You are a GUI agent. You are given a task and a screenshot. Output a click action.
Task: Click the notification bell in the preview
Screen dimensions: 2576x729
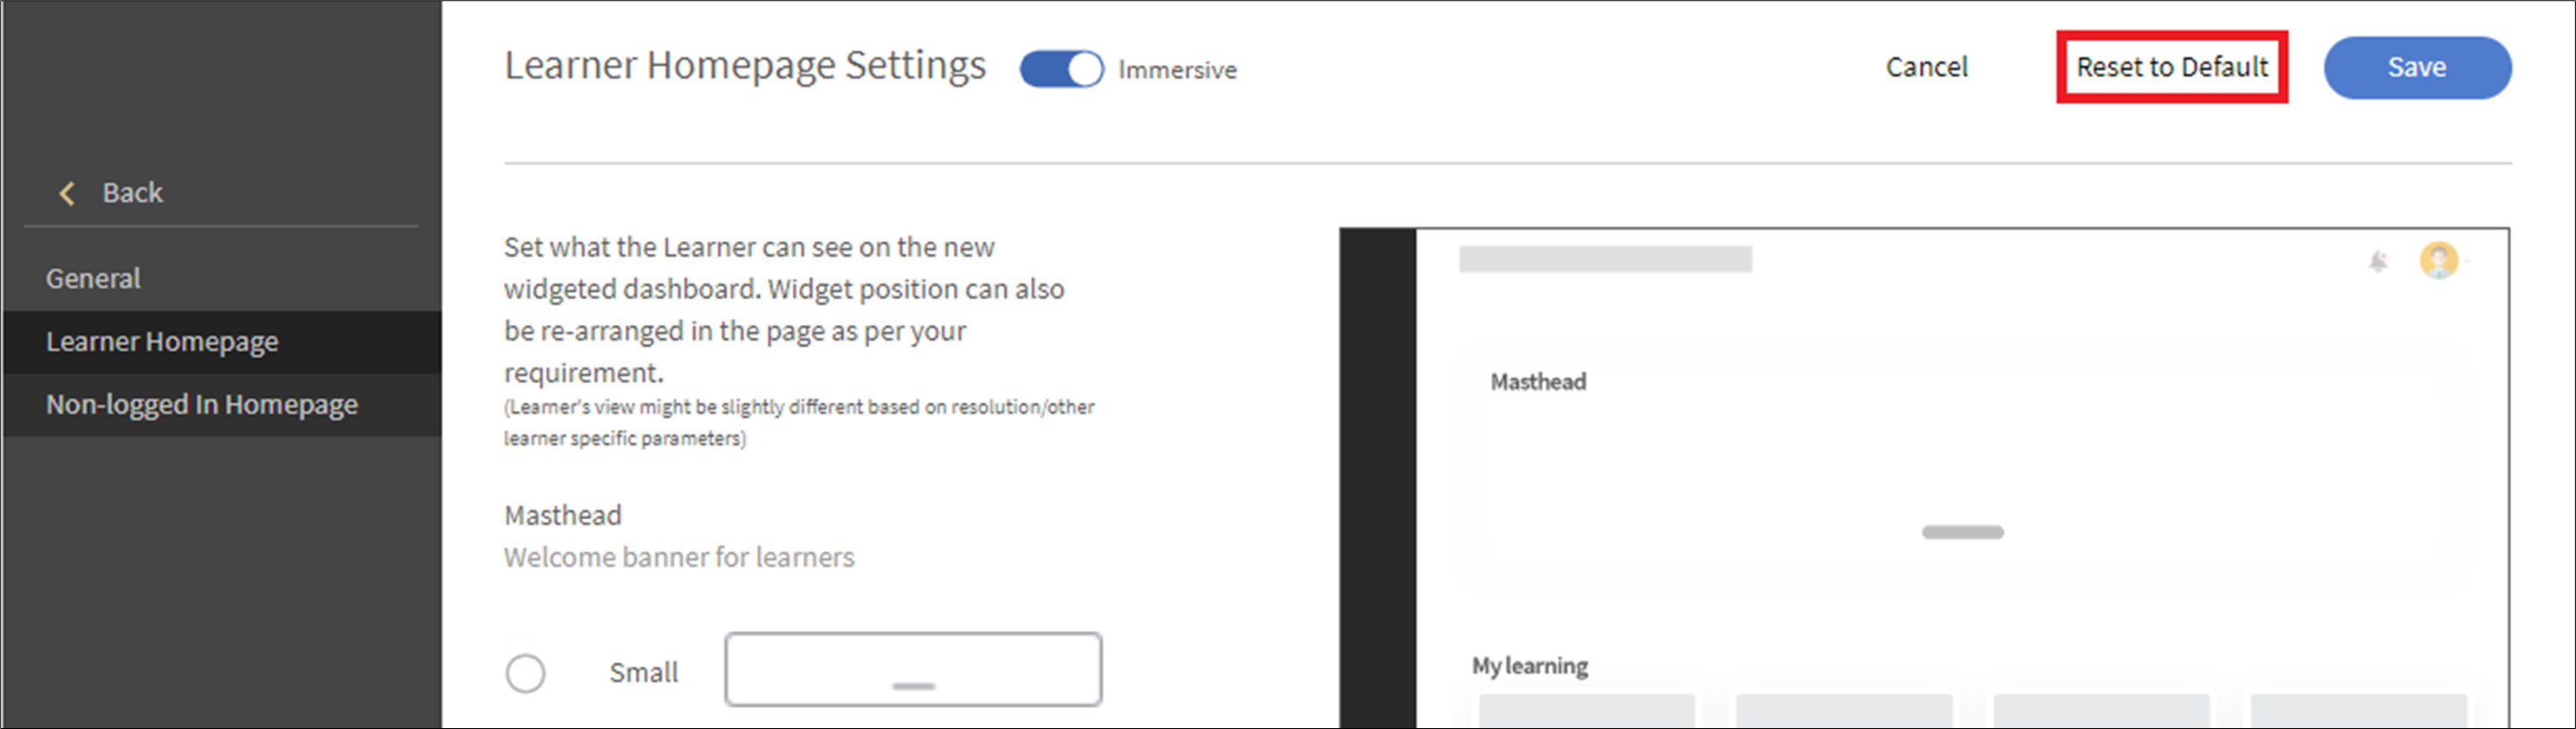2378,262
